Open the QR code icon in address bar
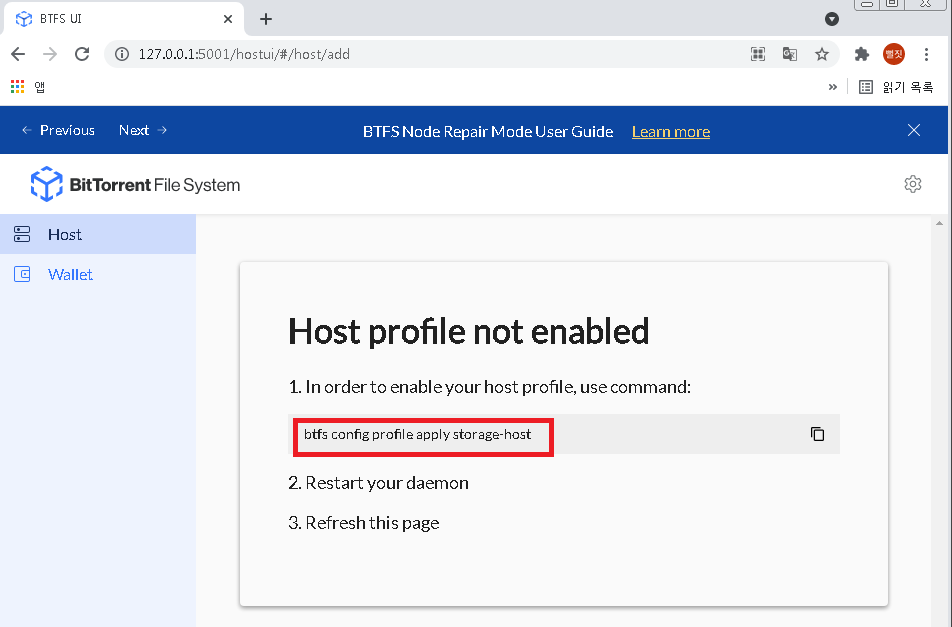The image size is (952, 627). click(758, 54)
